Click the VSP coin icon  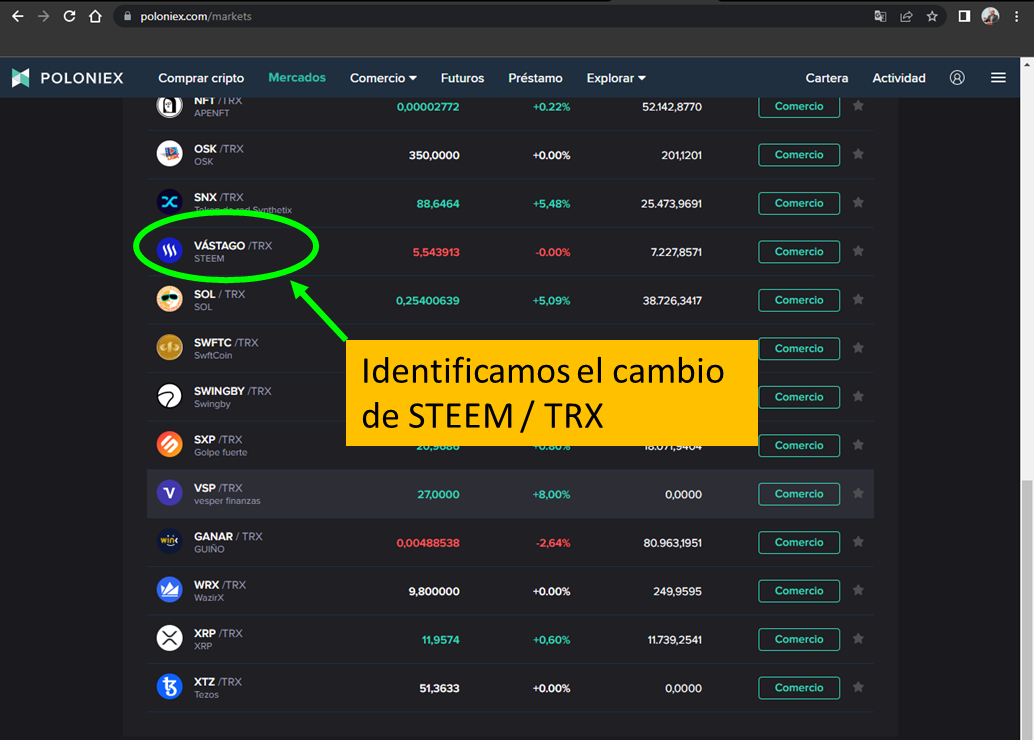[x=169, y=493]
